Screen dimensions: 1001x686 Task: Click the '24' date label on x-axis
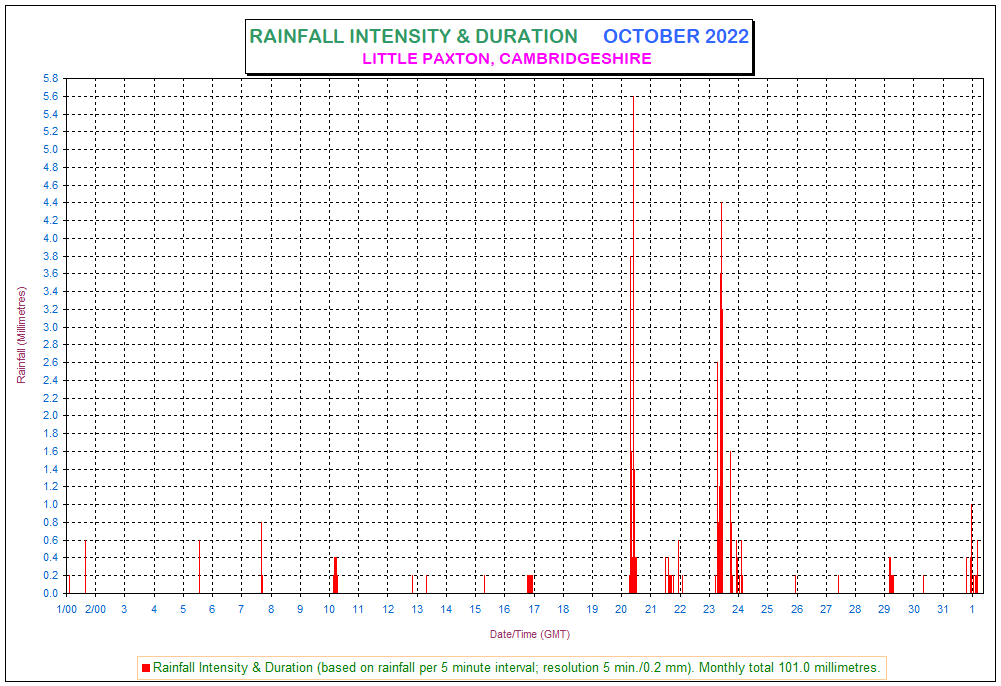click(738, 609)
